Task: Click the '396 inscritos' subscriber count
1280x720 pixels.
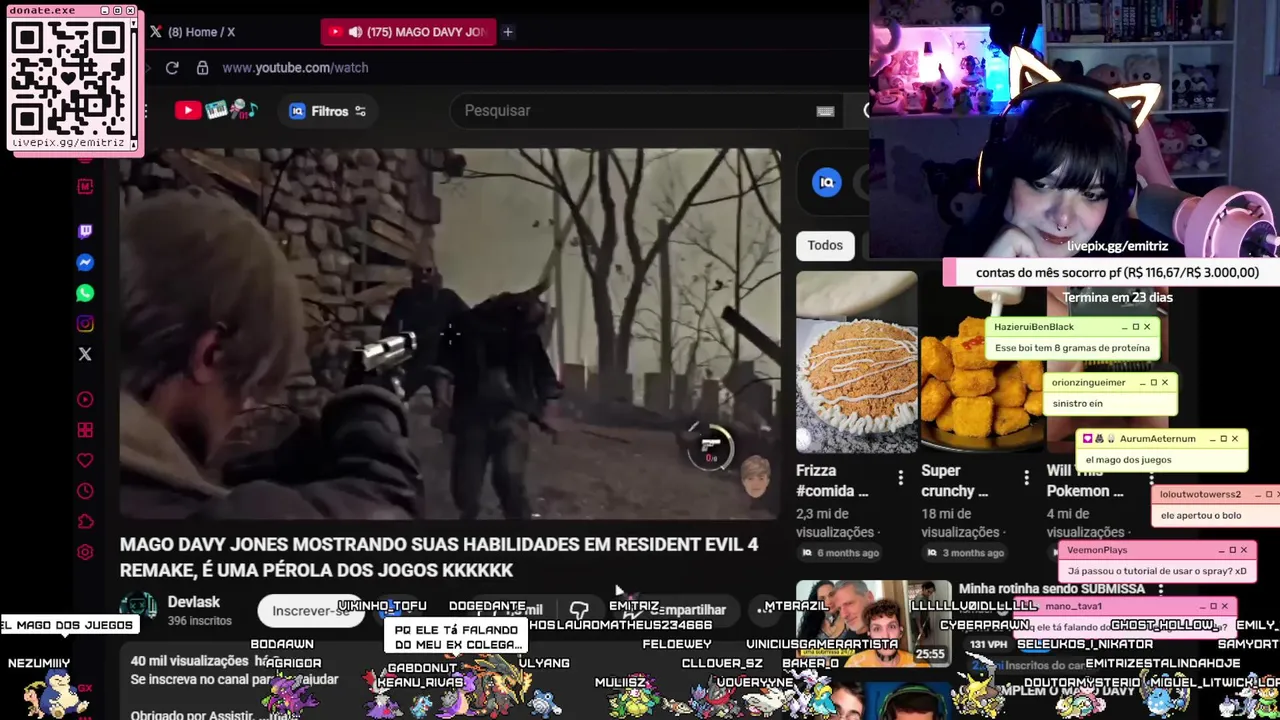Action: (199, 621)
